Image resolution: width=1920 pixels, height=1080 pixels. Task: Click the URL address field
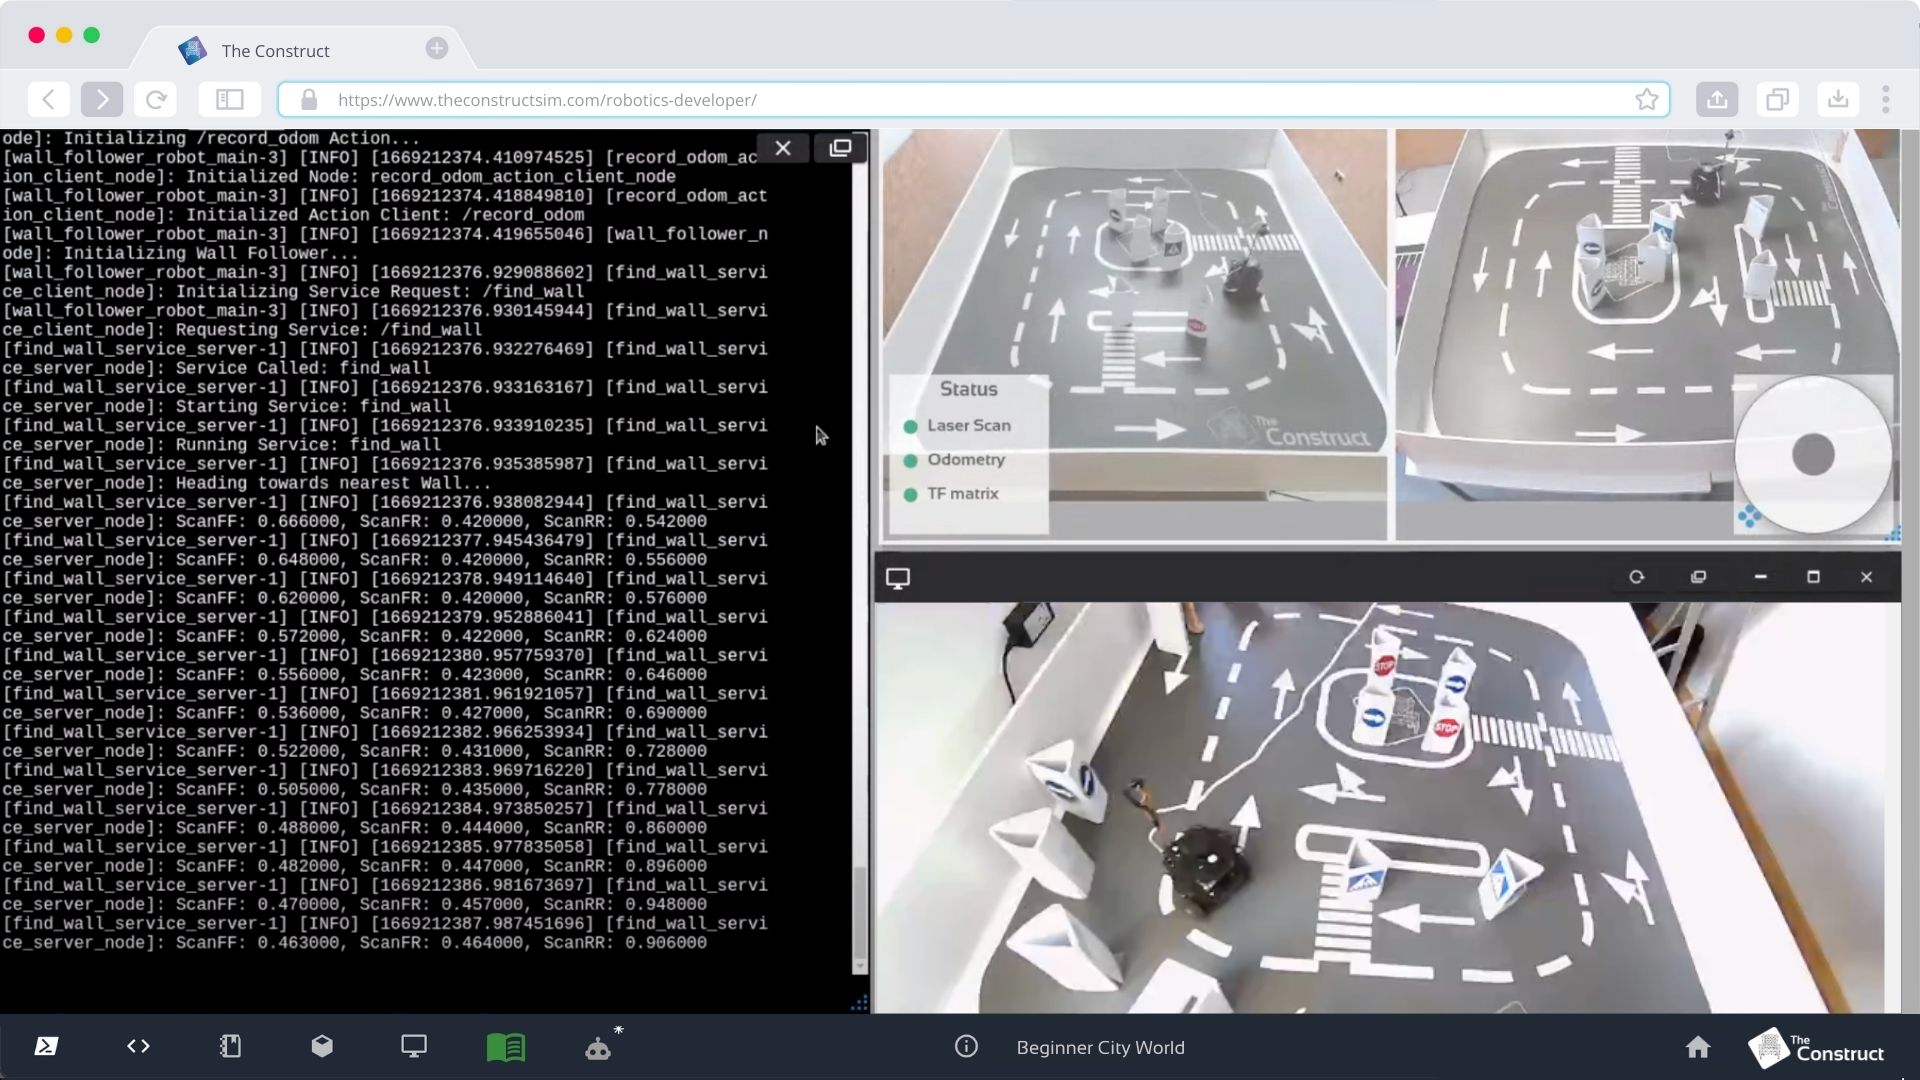click(974, 99)
